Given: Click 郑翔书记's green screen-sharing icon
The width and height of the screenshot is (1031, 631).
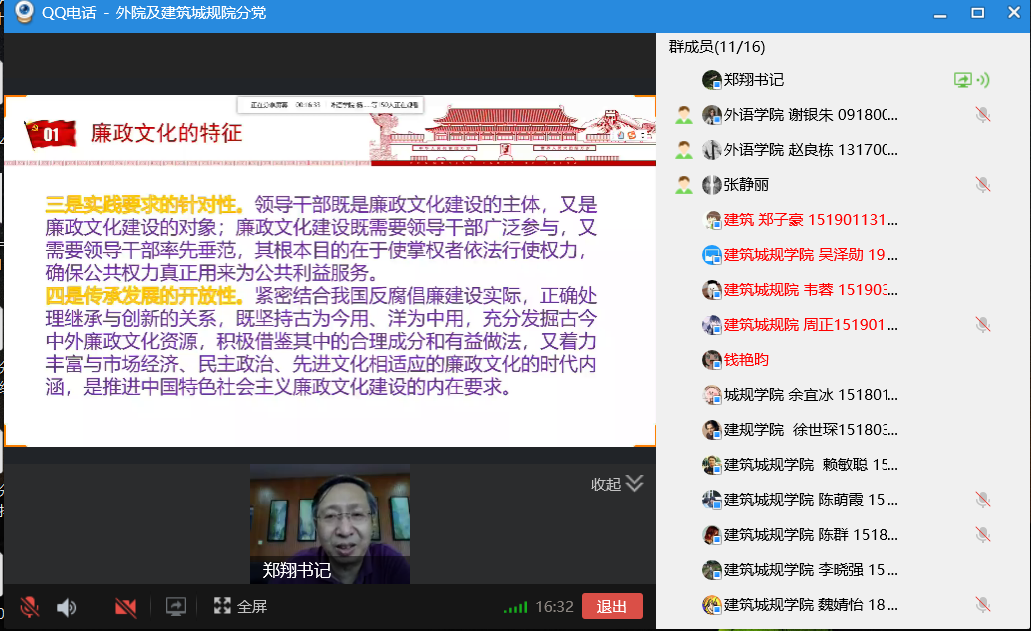Looking at the screenshot, I should 963,80.
